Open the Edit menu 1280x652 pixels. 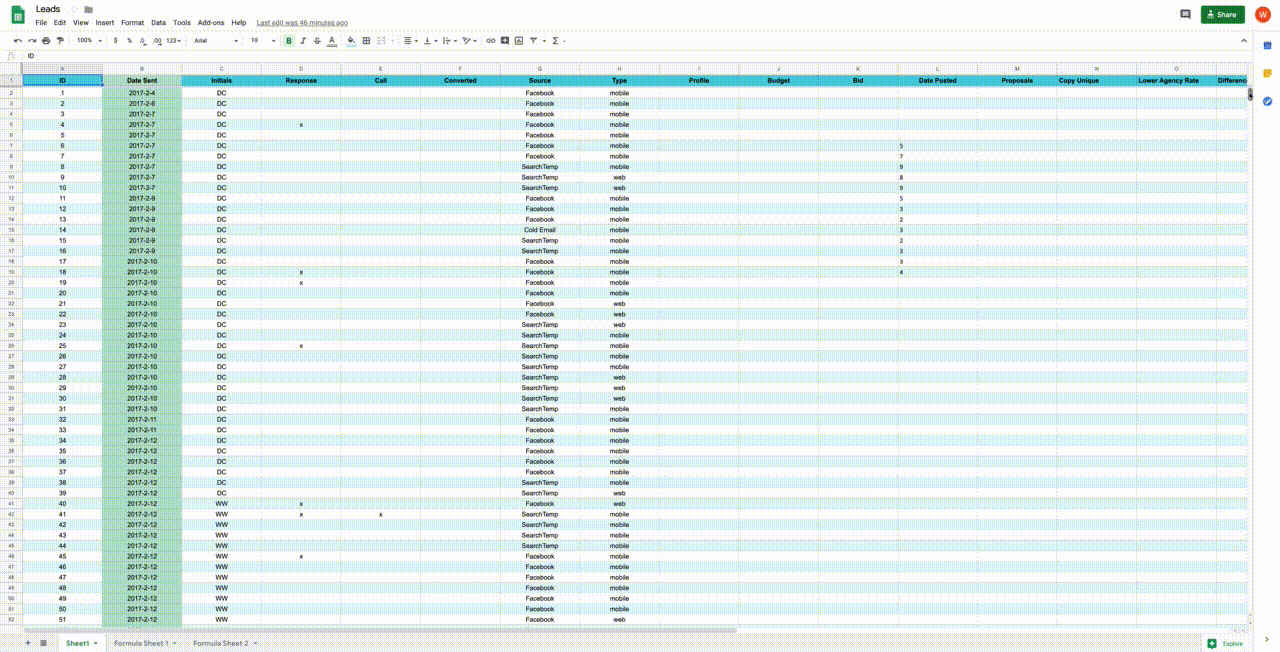(x=60, y=22)
